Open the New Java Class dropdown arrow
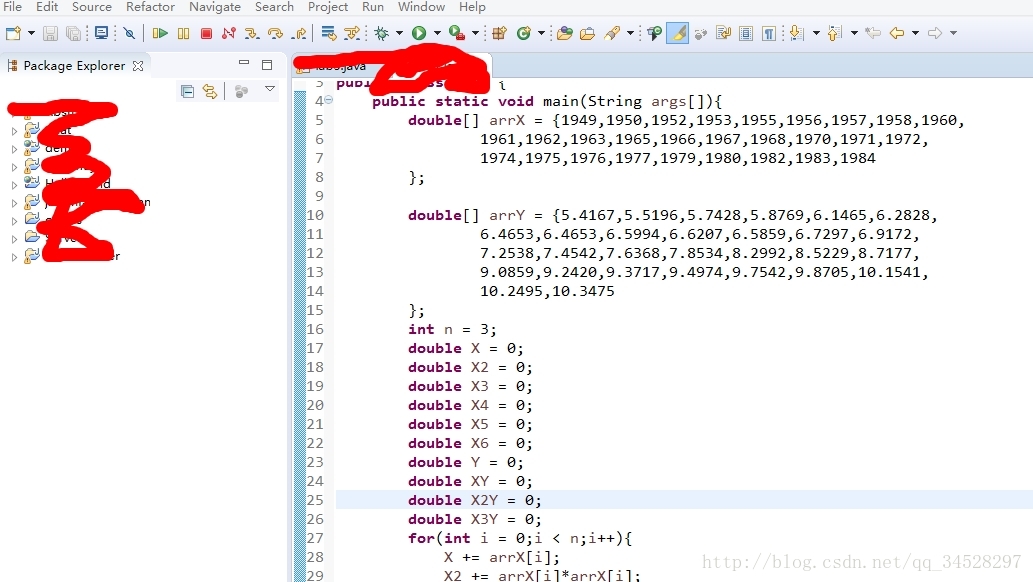Viewport: 1033px width, 582px height. point(542,33)
